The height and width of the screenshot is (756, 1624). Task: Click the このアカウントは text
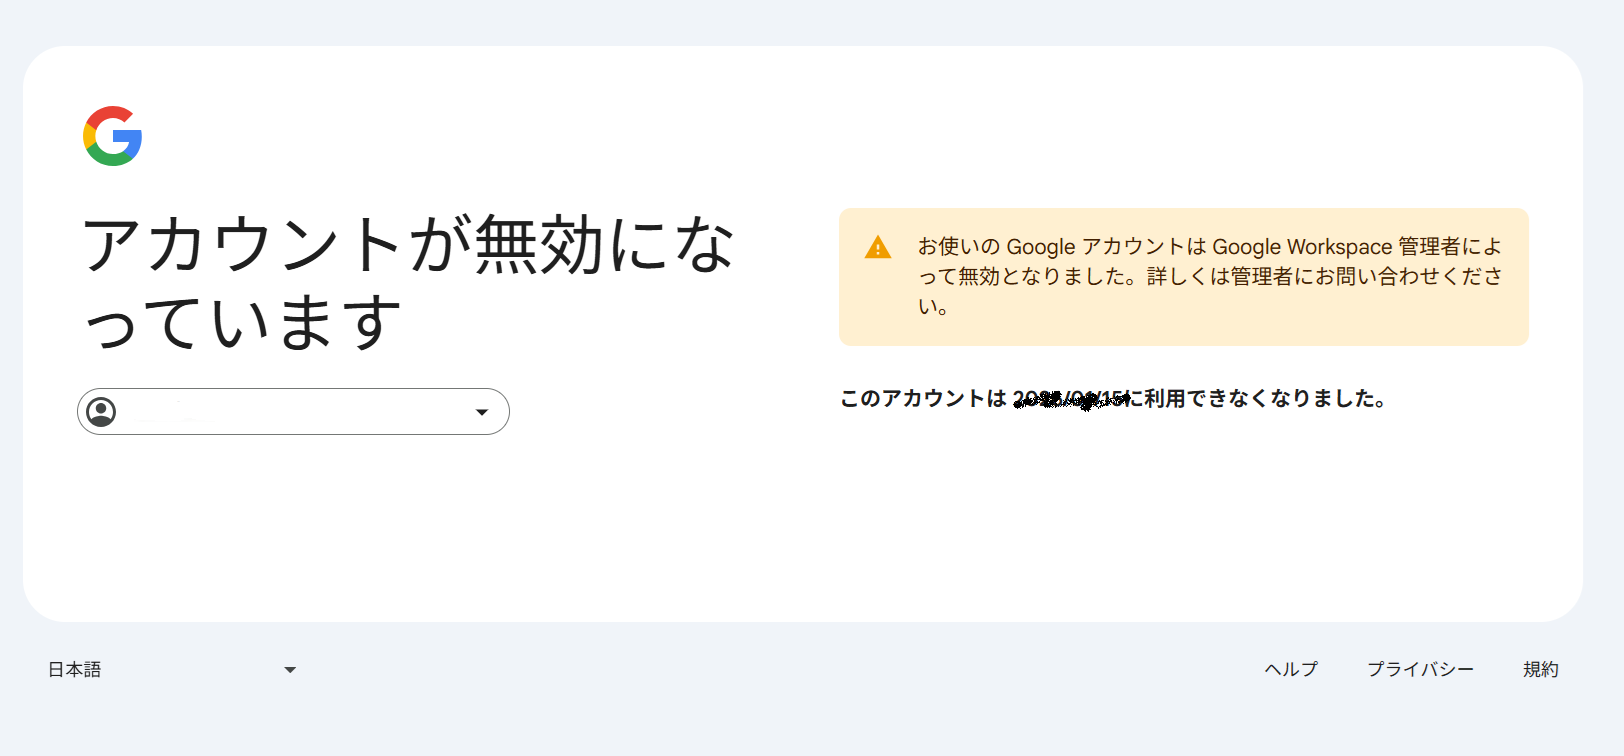923,399
